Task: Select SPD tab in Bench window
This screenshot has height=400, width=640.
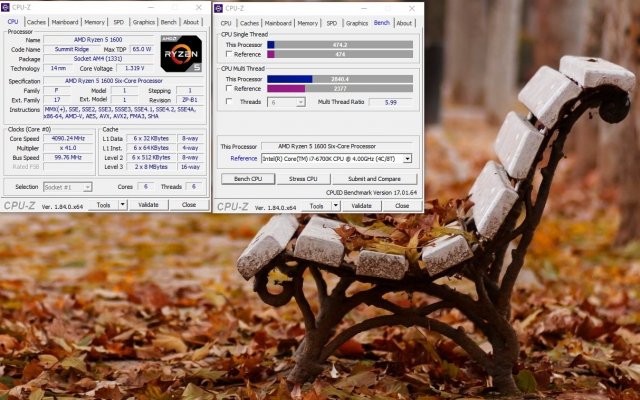Action: pyautogui.click(x=332, y=23)
